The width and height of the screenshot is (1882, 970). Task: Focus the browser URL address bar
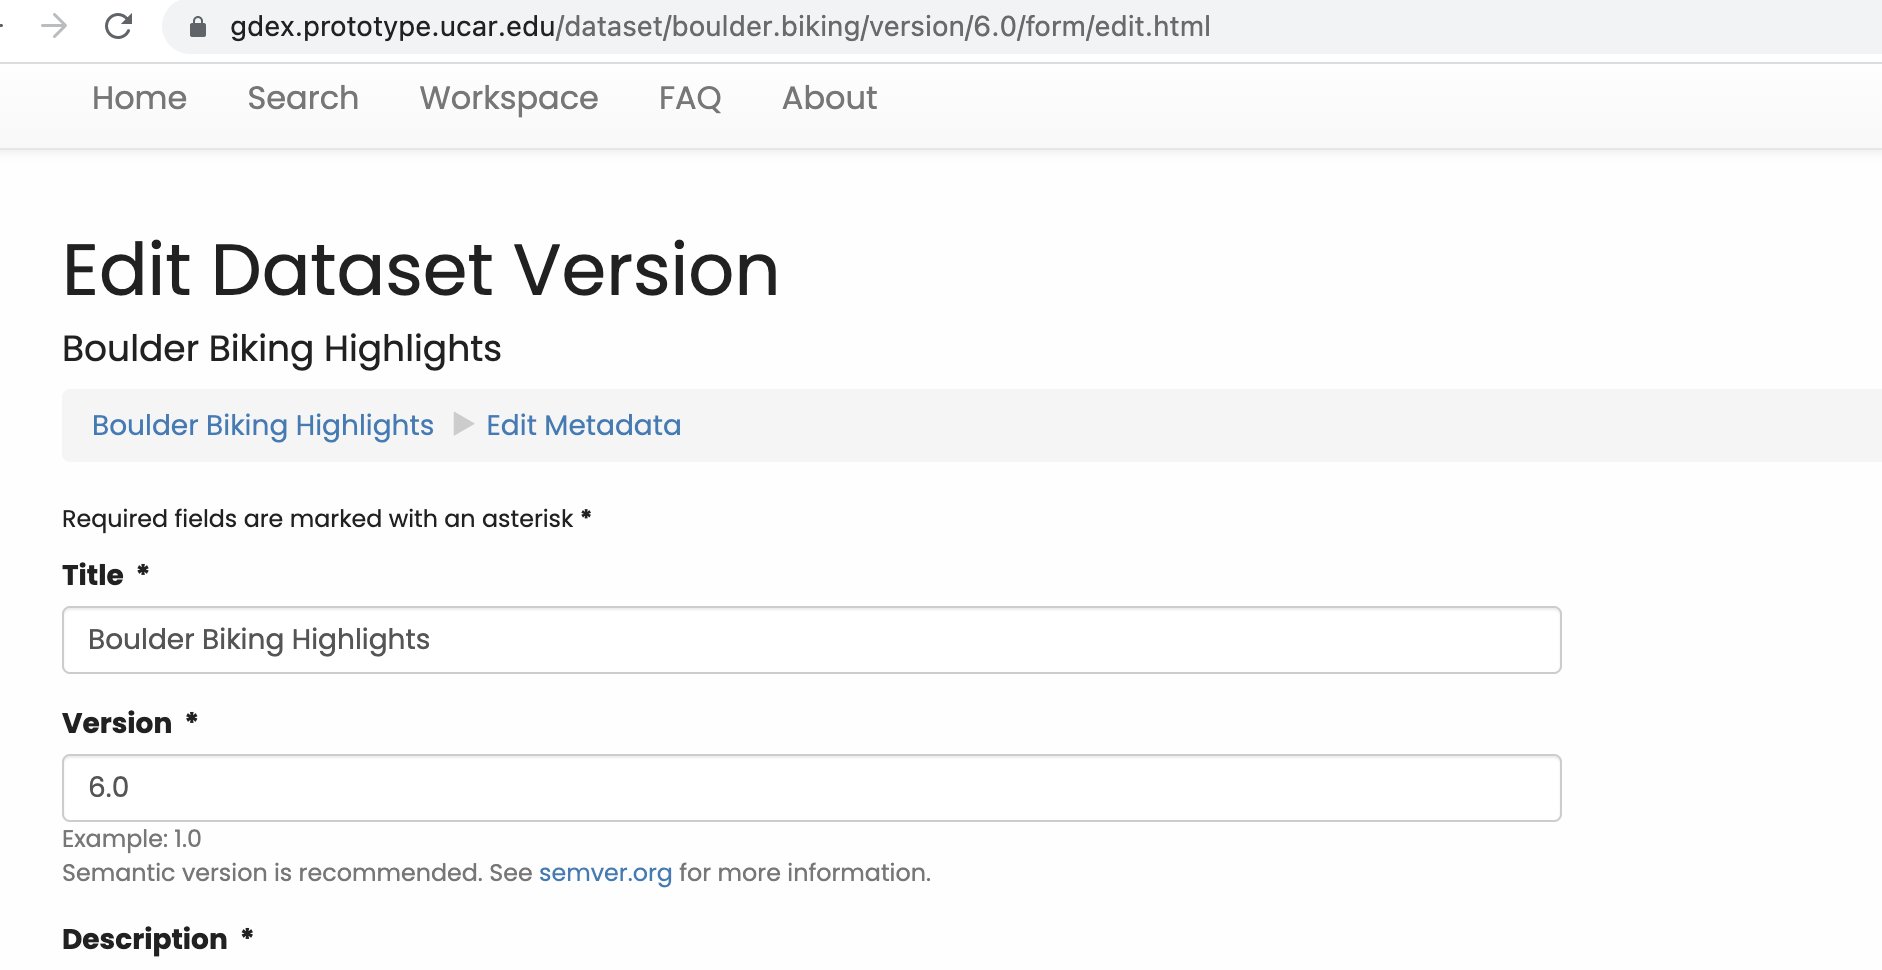(x=720, y=27)
